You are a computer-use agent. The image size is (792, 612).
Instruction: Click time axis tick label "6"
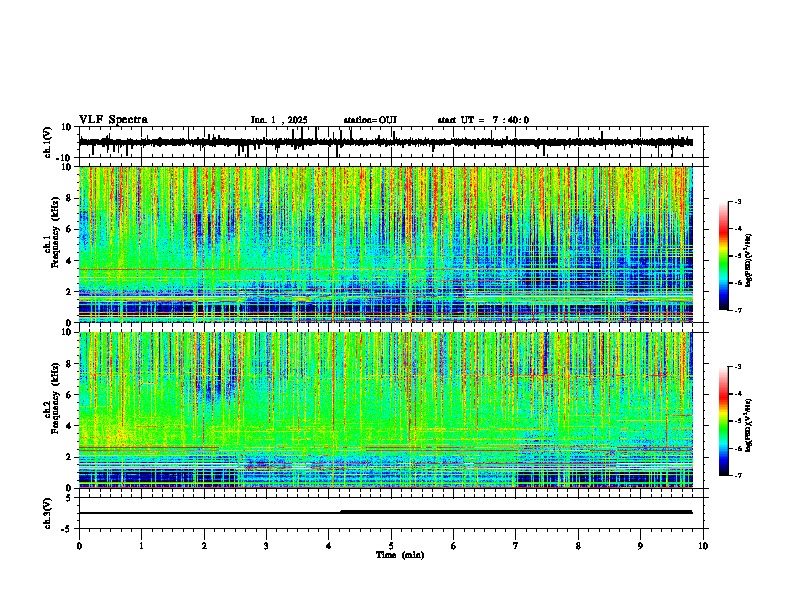coord(454,546)
